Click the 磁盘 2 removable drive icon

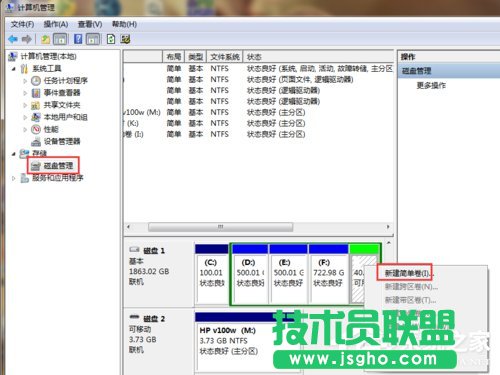point(134,317)
